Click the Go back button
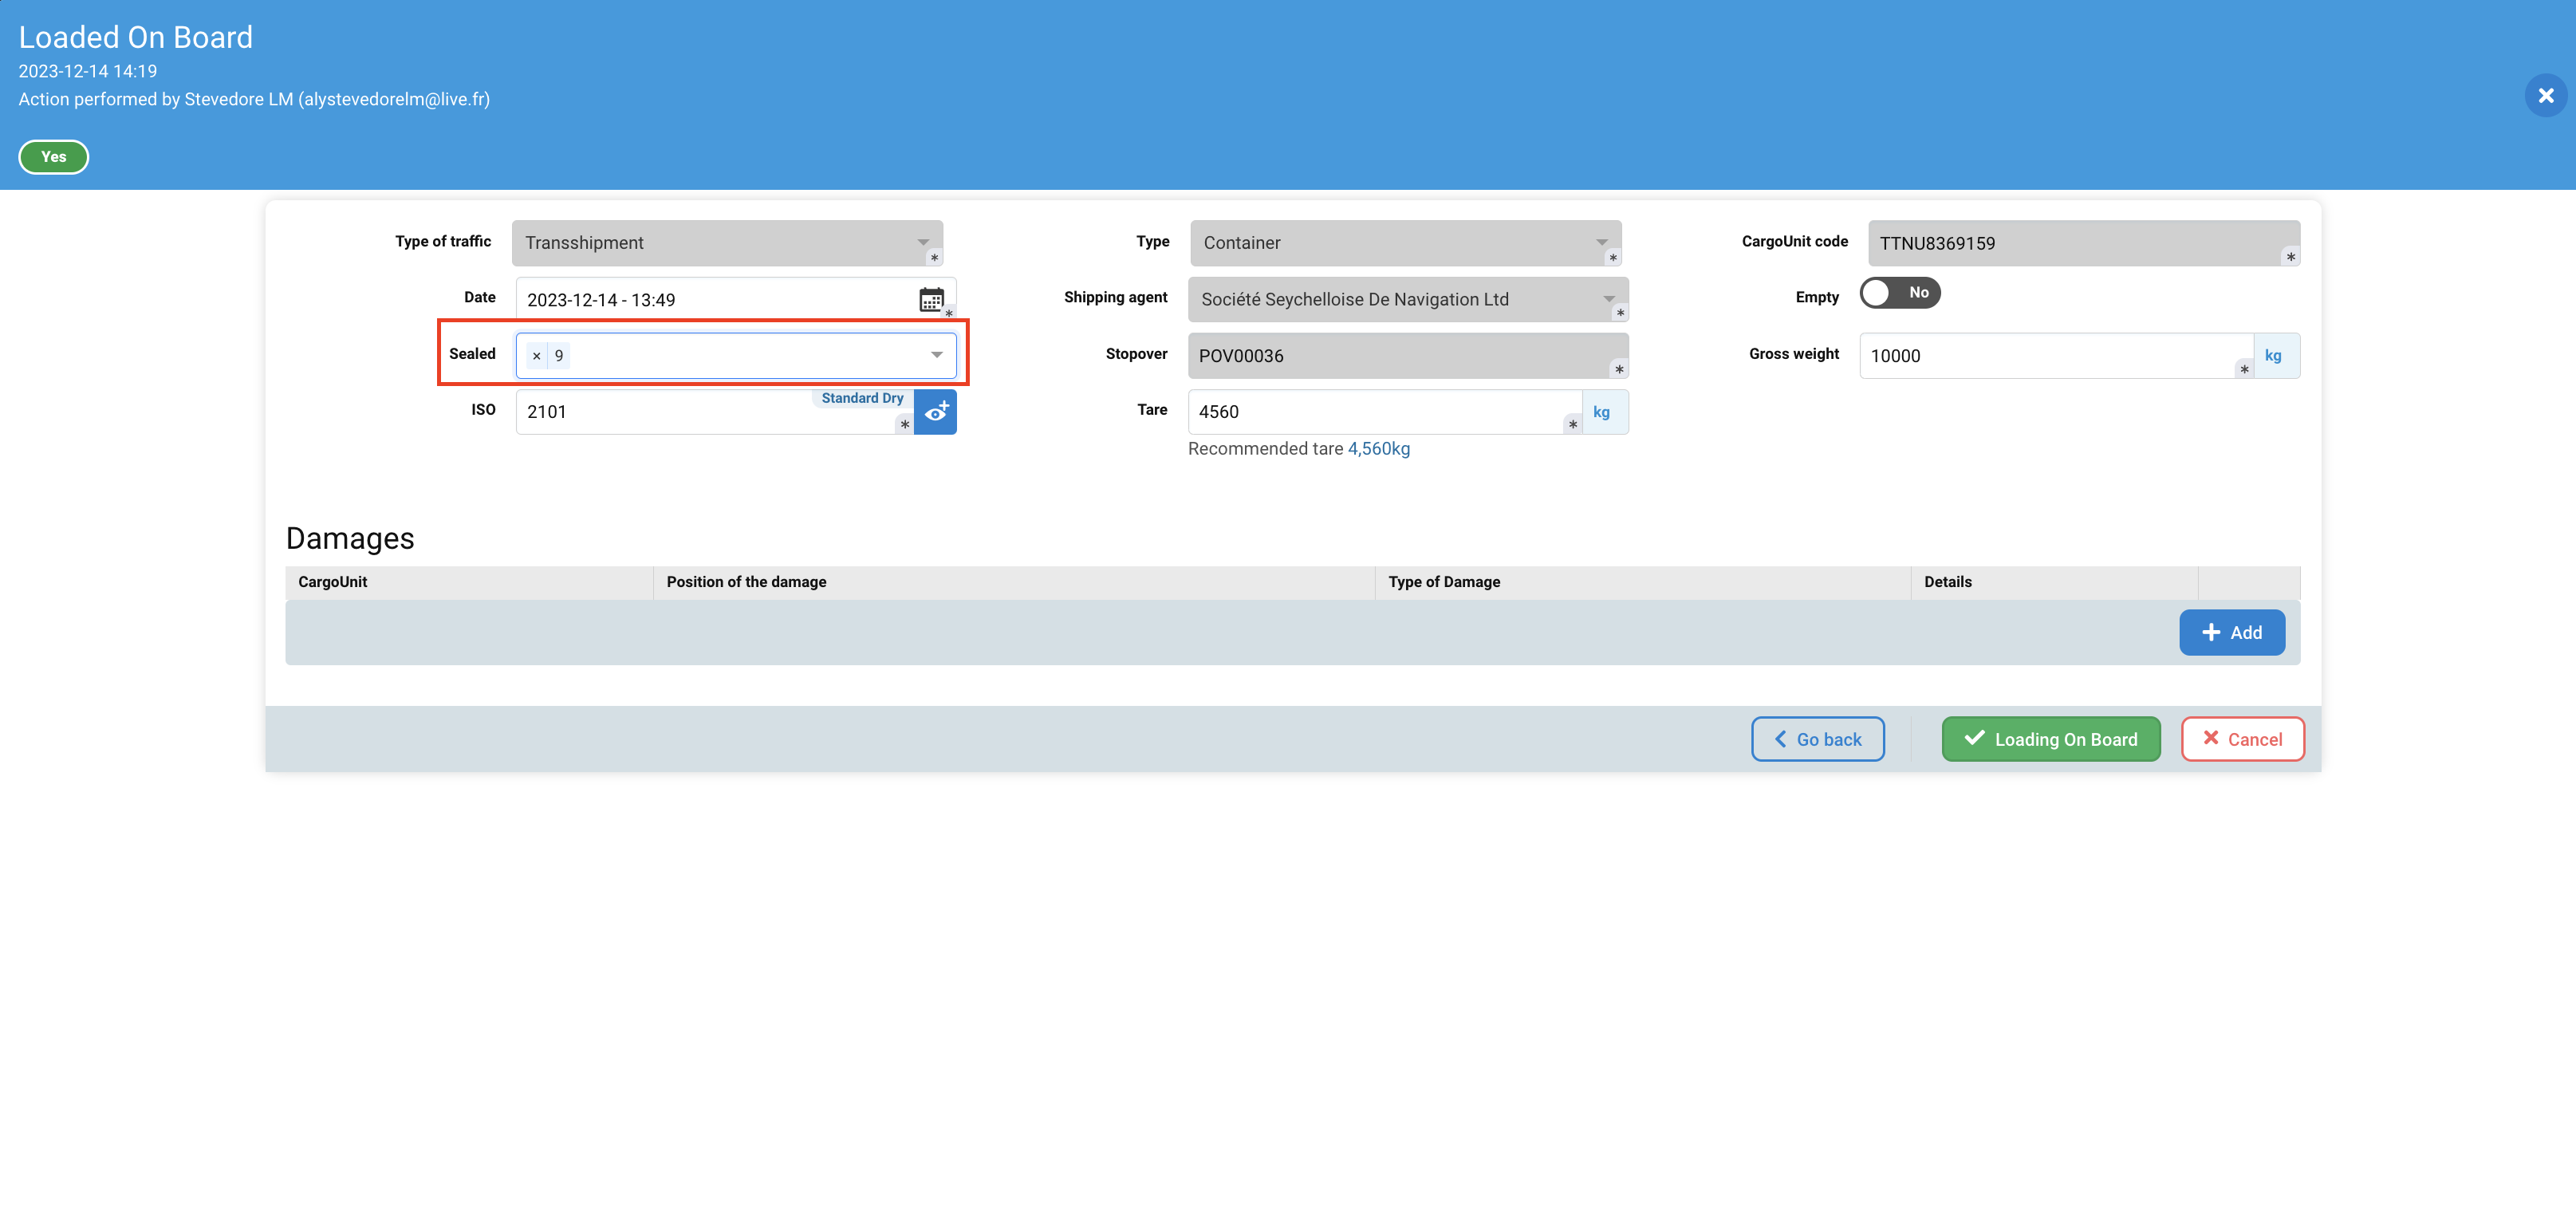This screenshot has height=1214, width=2576. (x=1817, y=739)
